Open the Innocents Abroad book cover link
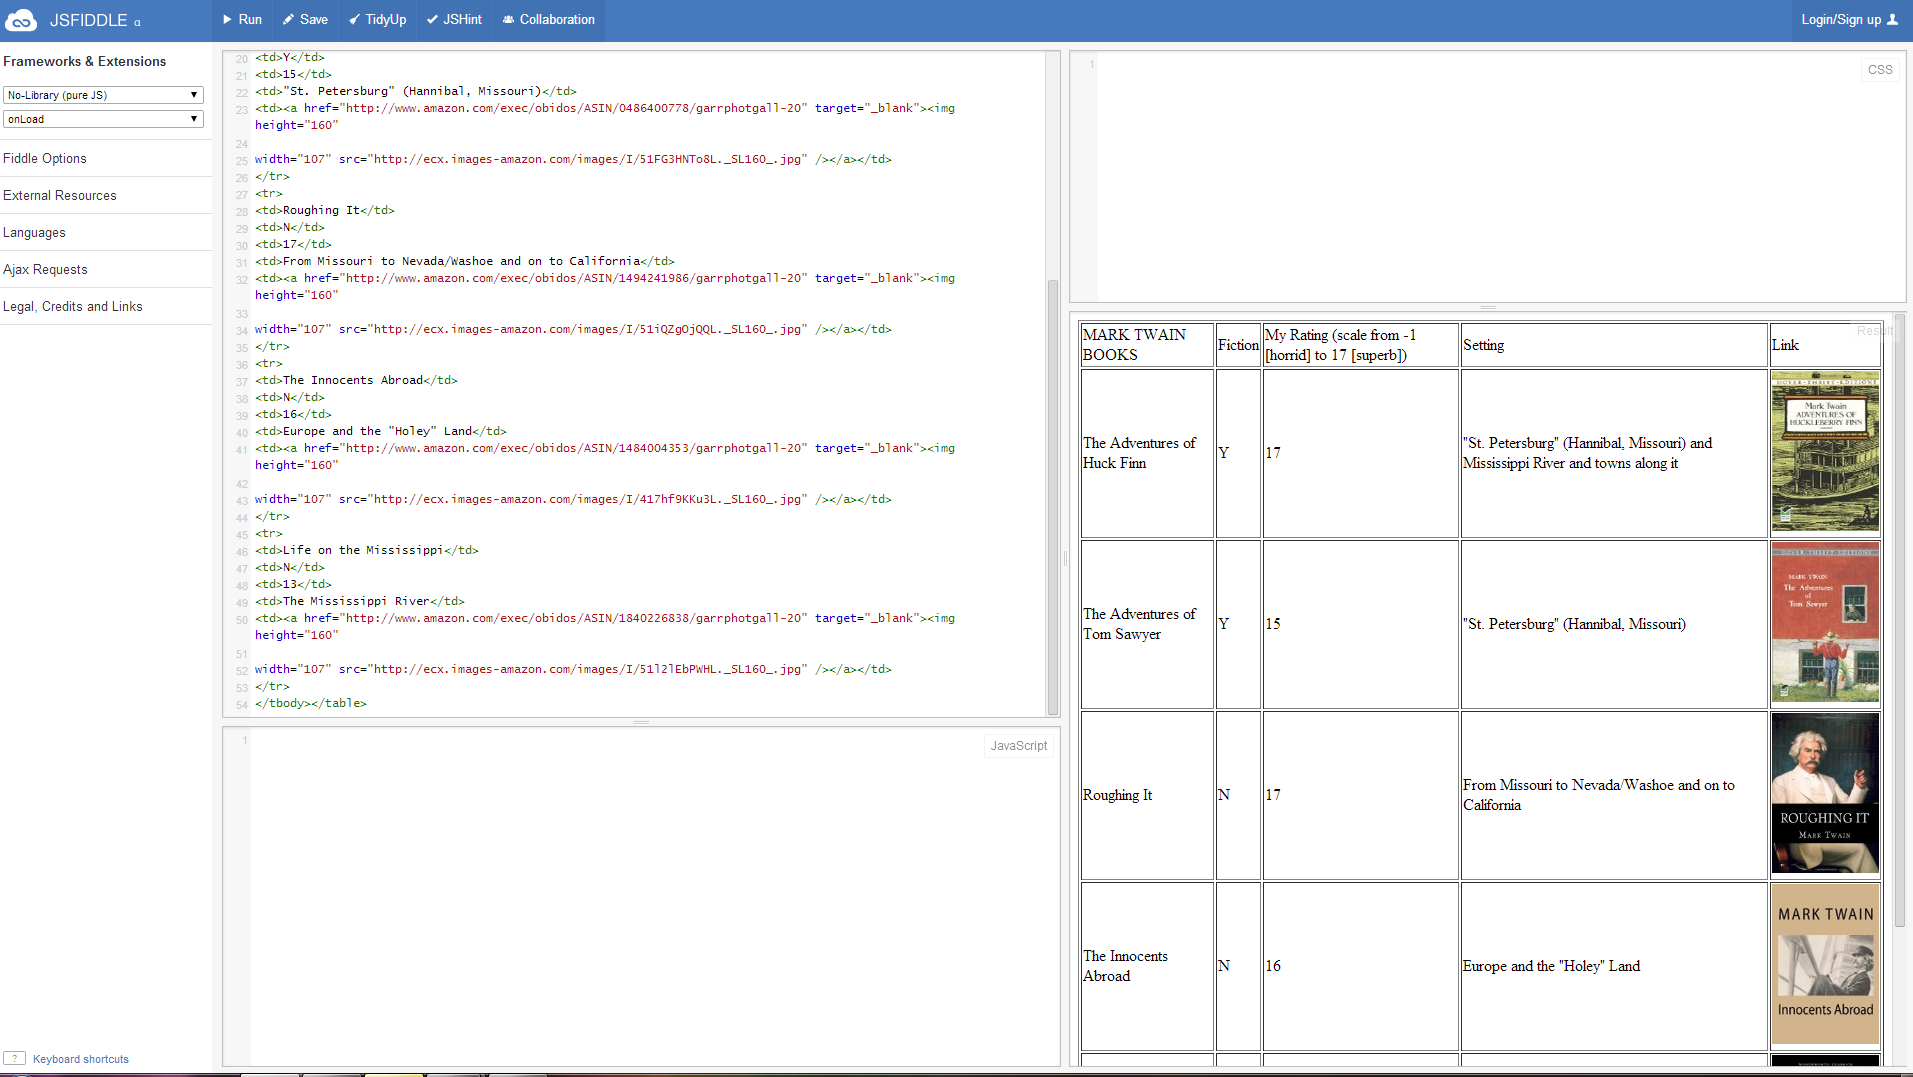This screenshot has height=1077, width=1913. tap(1825, 966)
